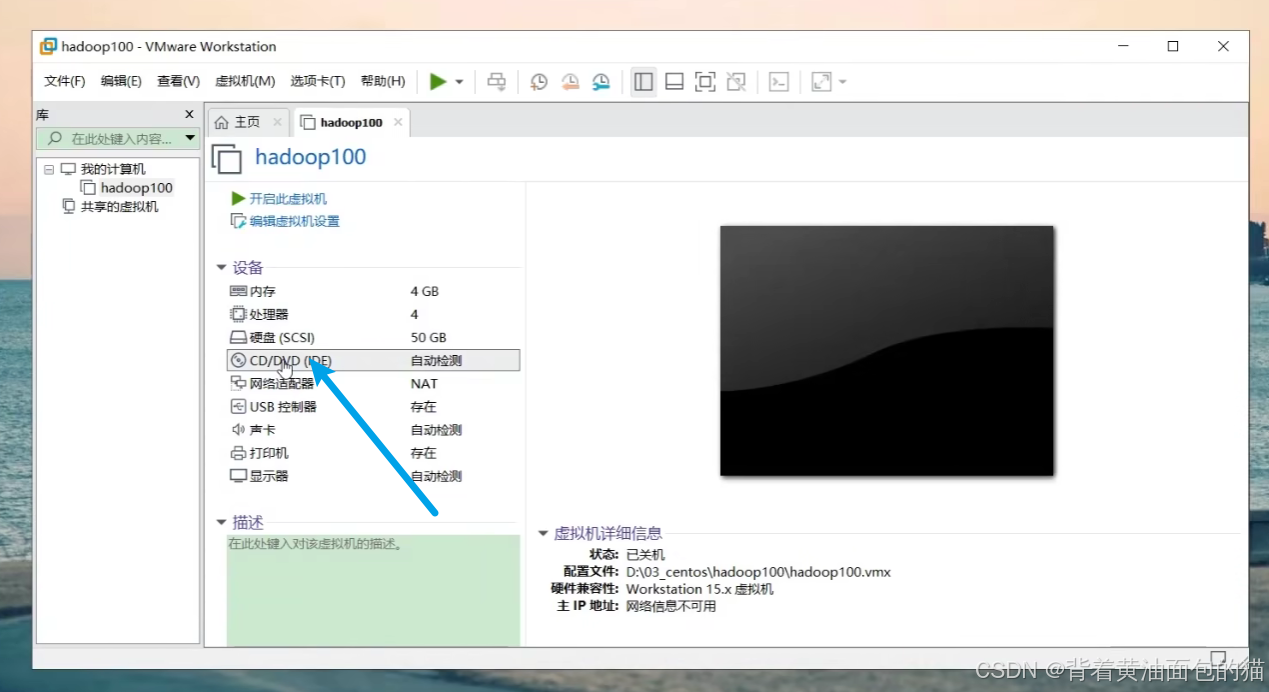Collapse the 描述 section
The width and height of the screenshot is (1269, 692).
[222, 523]
